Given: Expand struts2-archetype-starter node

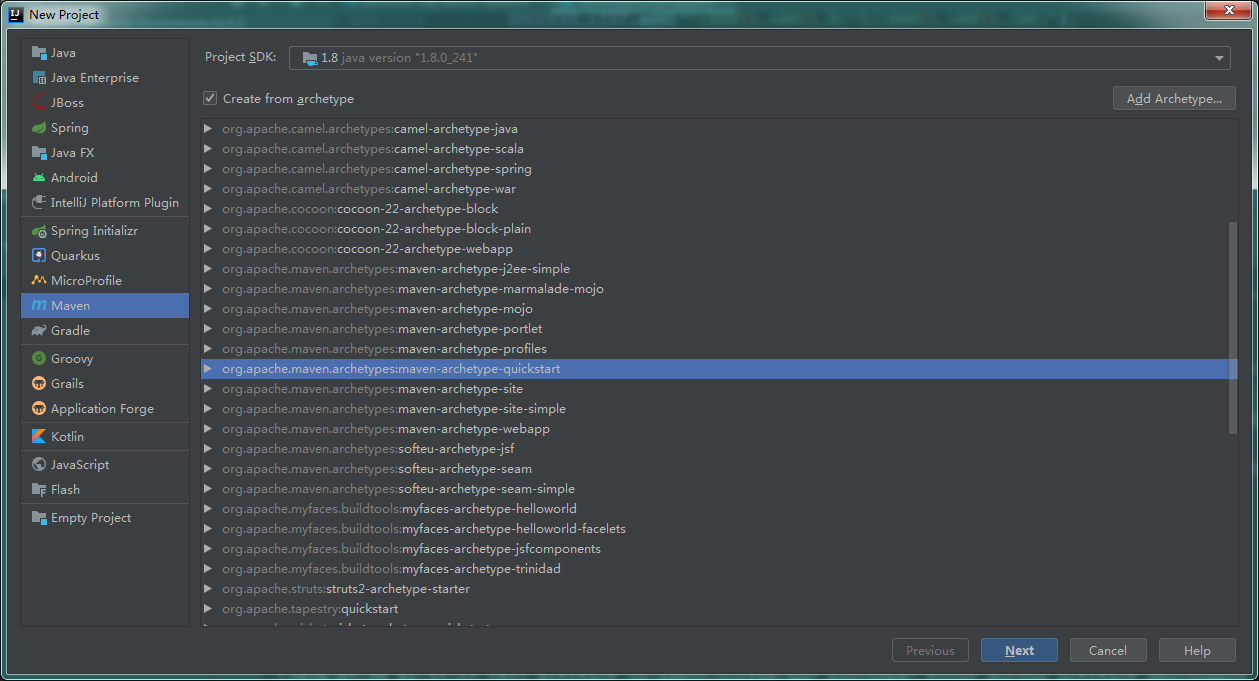Looking at the screenshot, I should 208,589.
